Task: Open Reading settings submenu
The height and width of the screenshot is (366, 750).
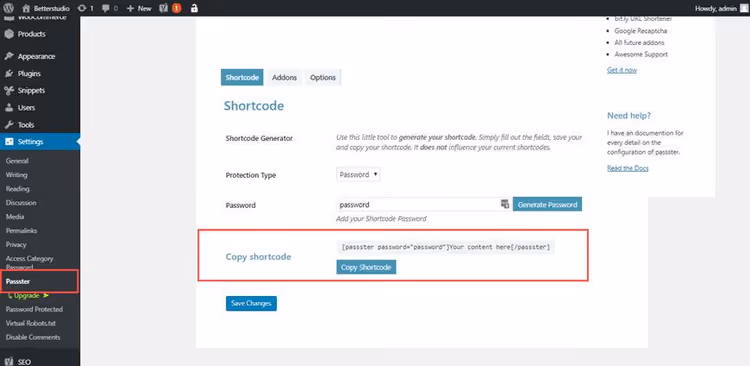Action: point(17,189)
